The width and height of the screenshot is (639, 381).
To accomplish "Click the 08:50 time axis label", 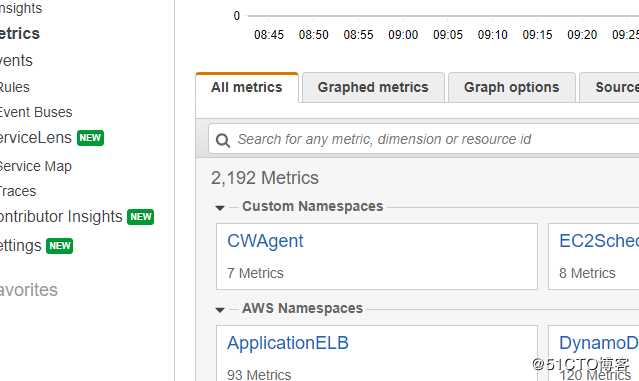I will point(313,35).
